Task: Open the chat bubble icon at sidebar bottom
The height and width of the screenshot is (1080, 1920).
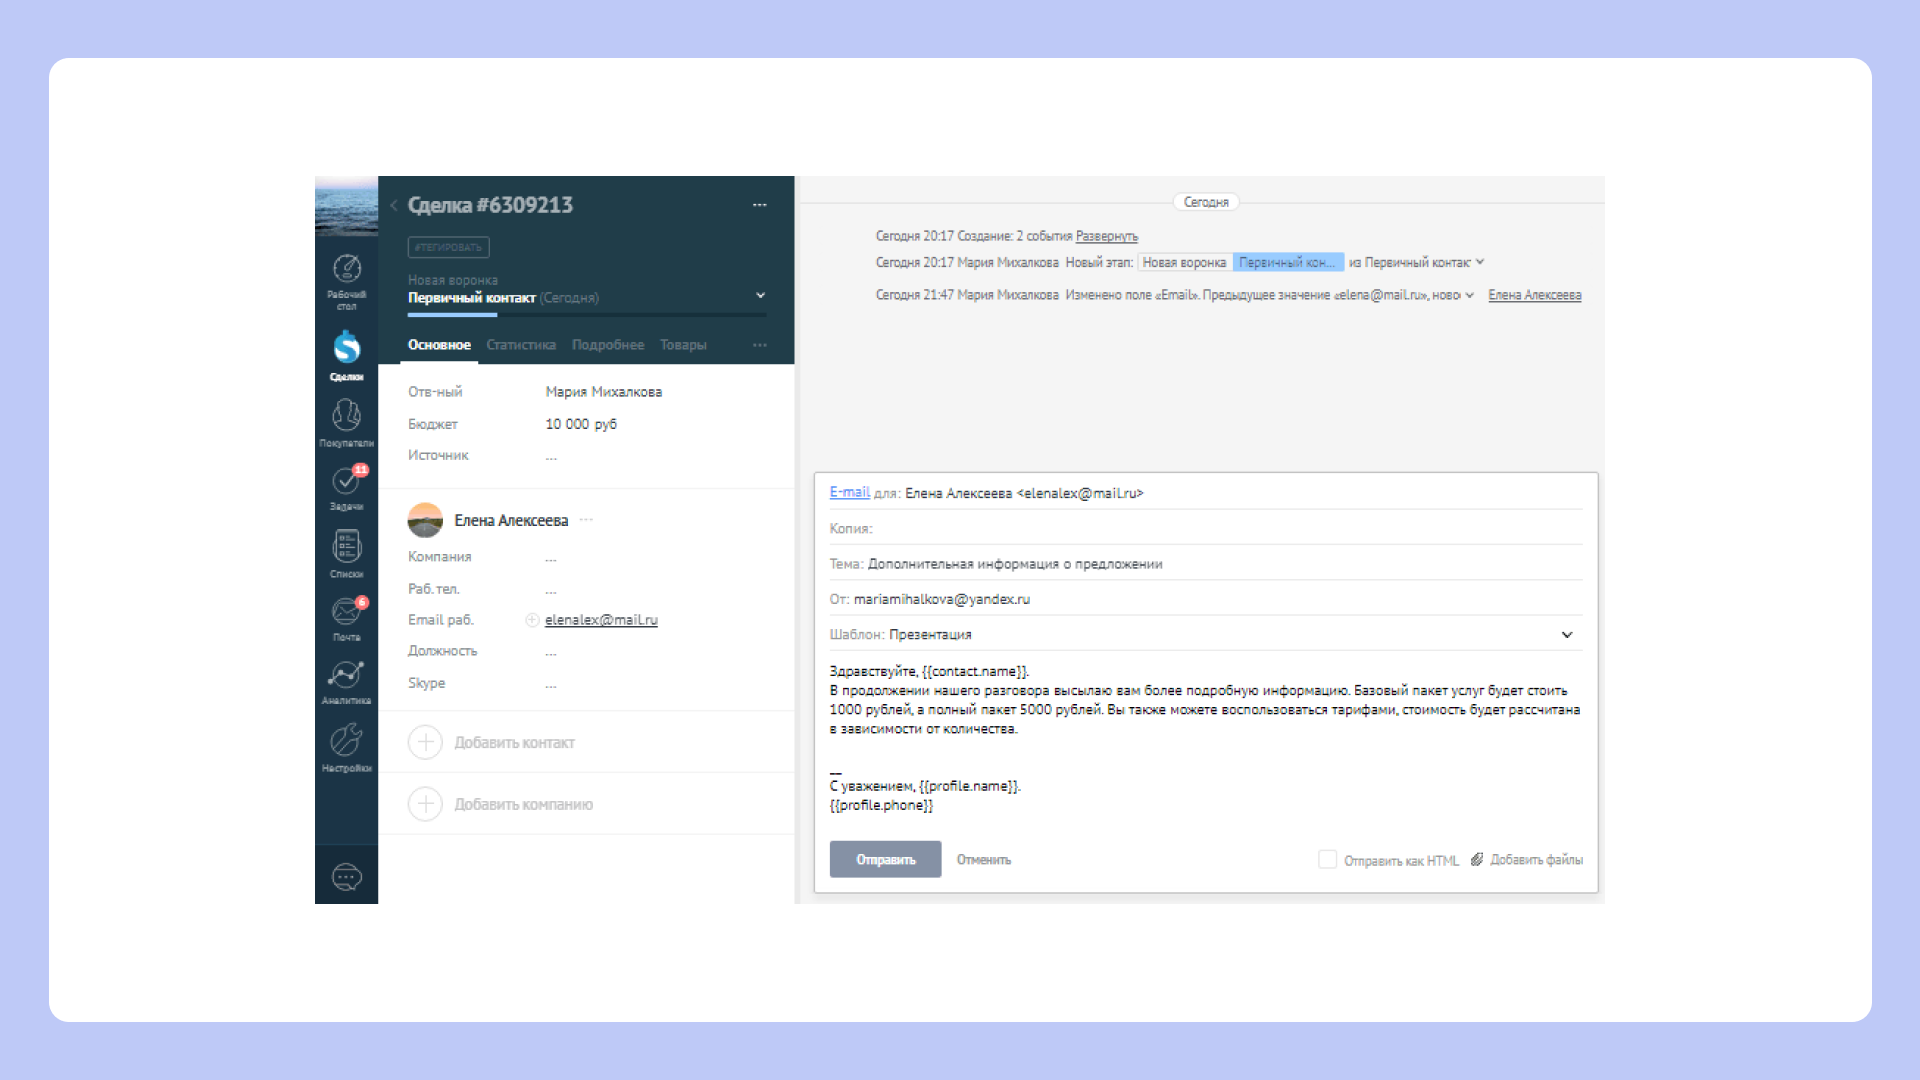Action: [x=346, y=877]
